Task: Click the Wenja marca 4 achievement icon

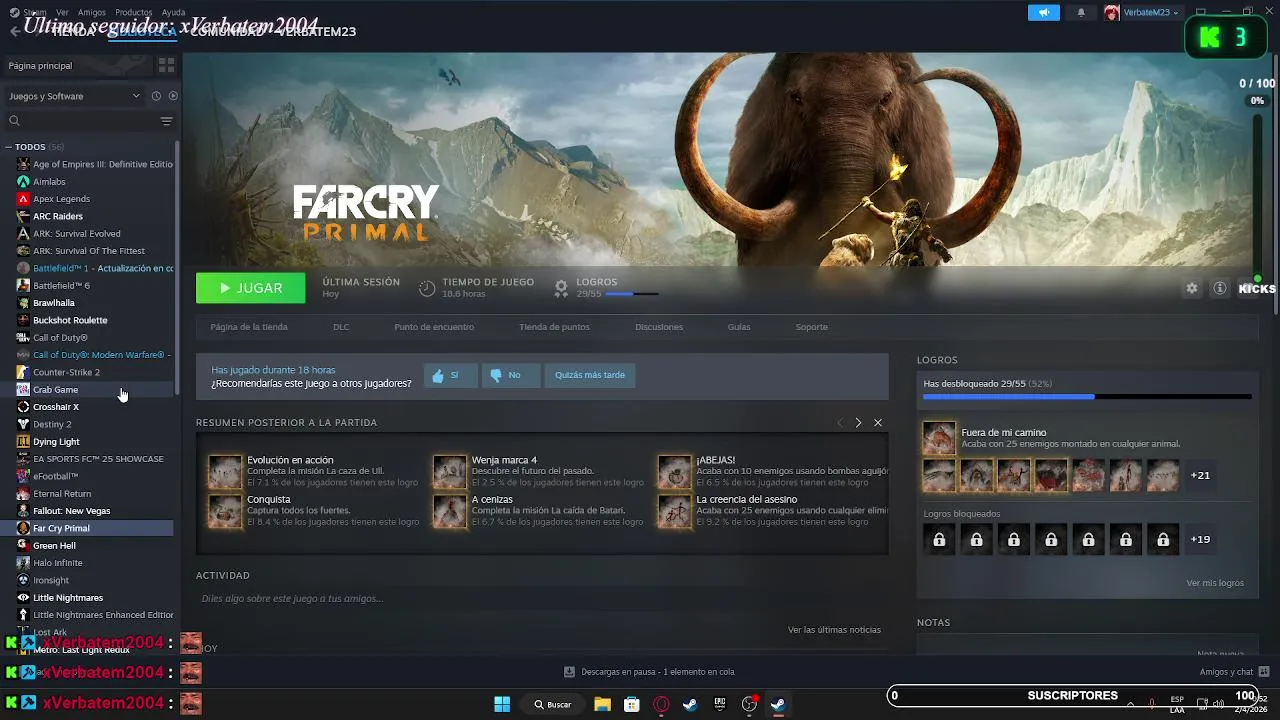Action: click(450, 472)
